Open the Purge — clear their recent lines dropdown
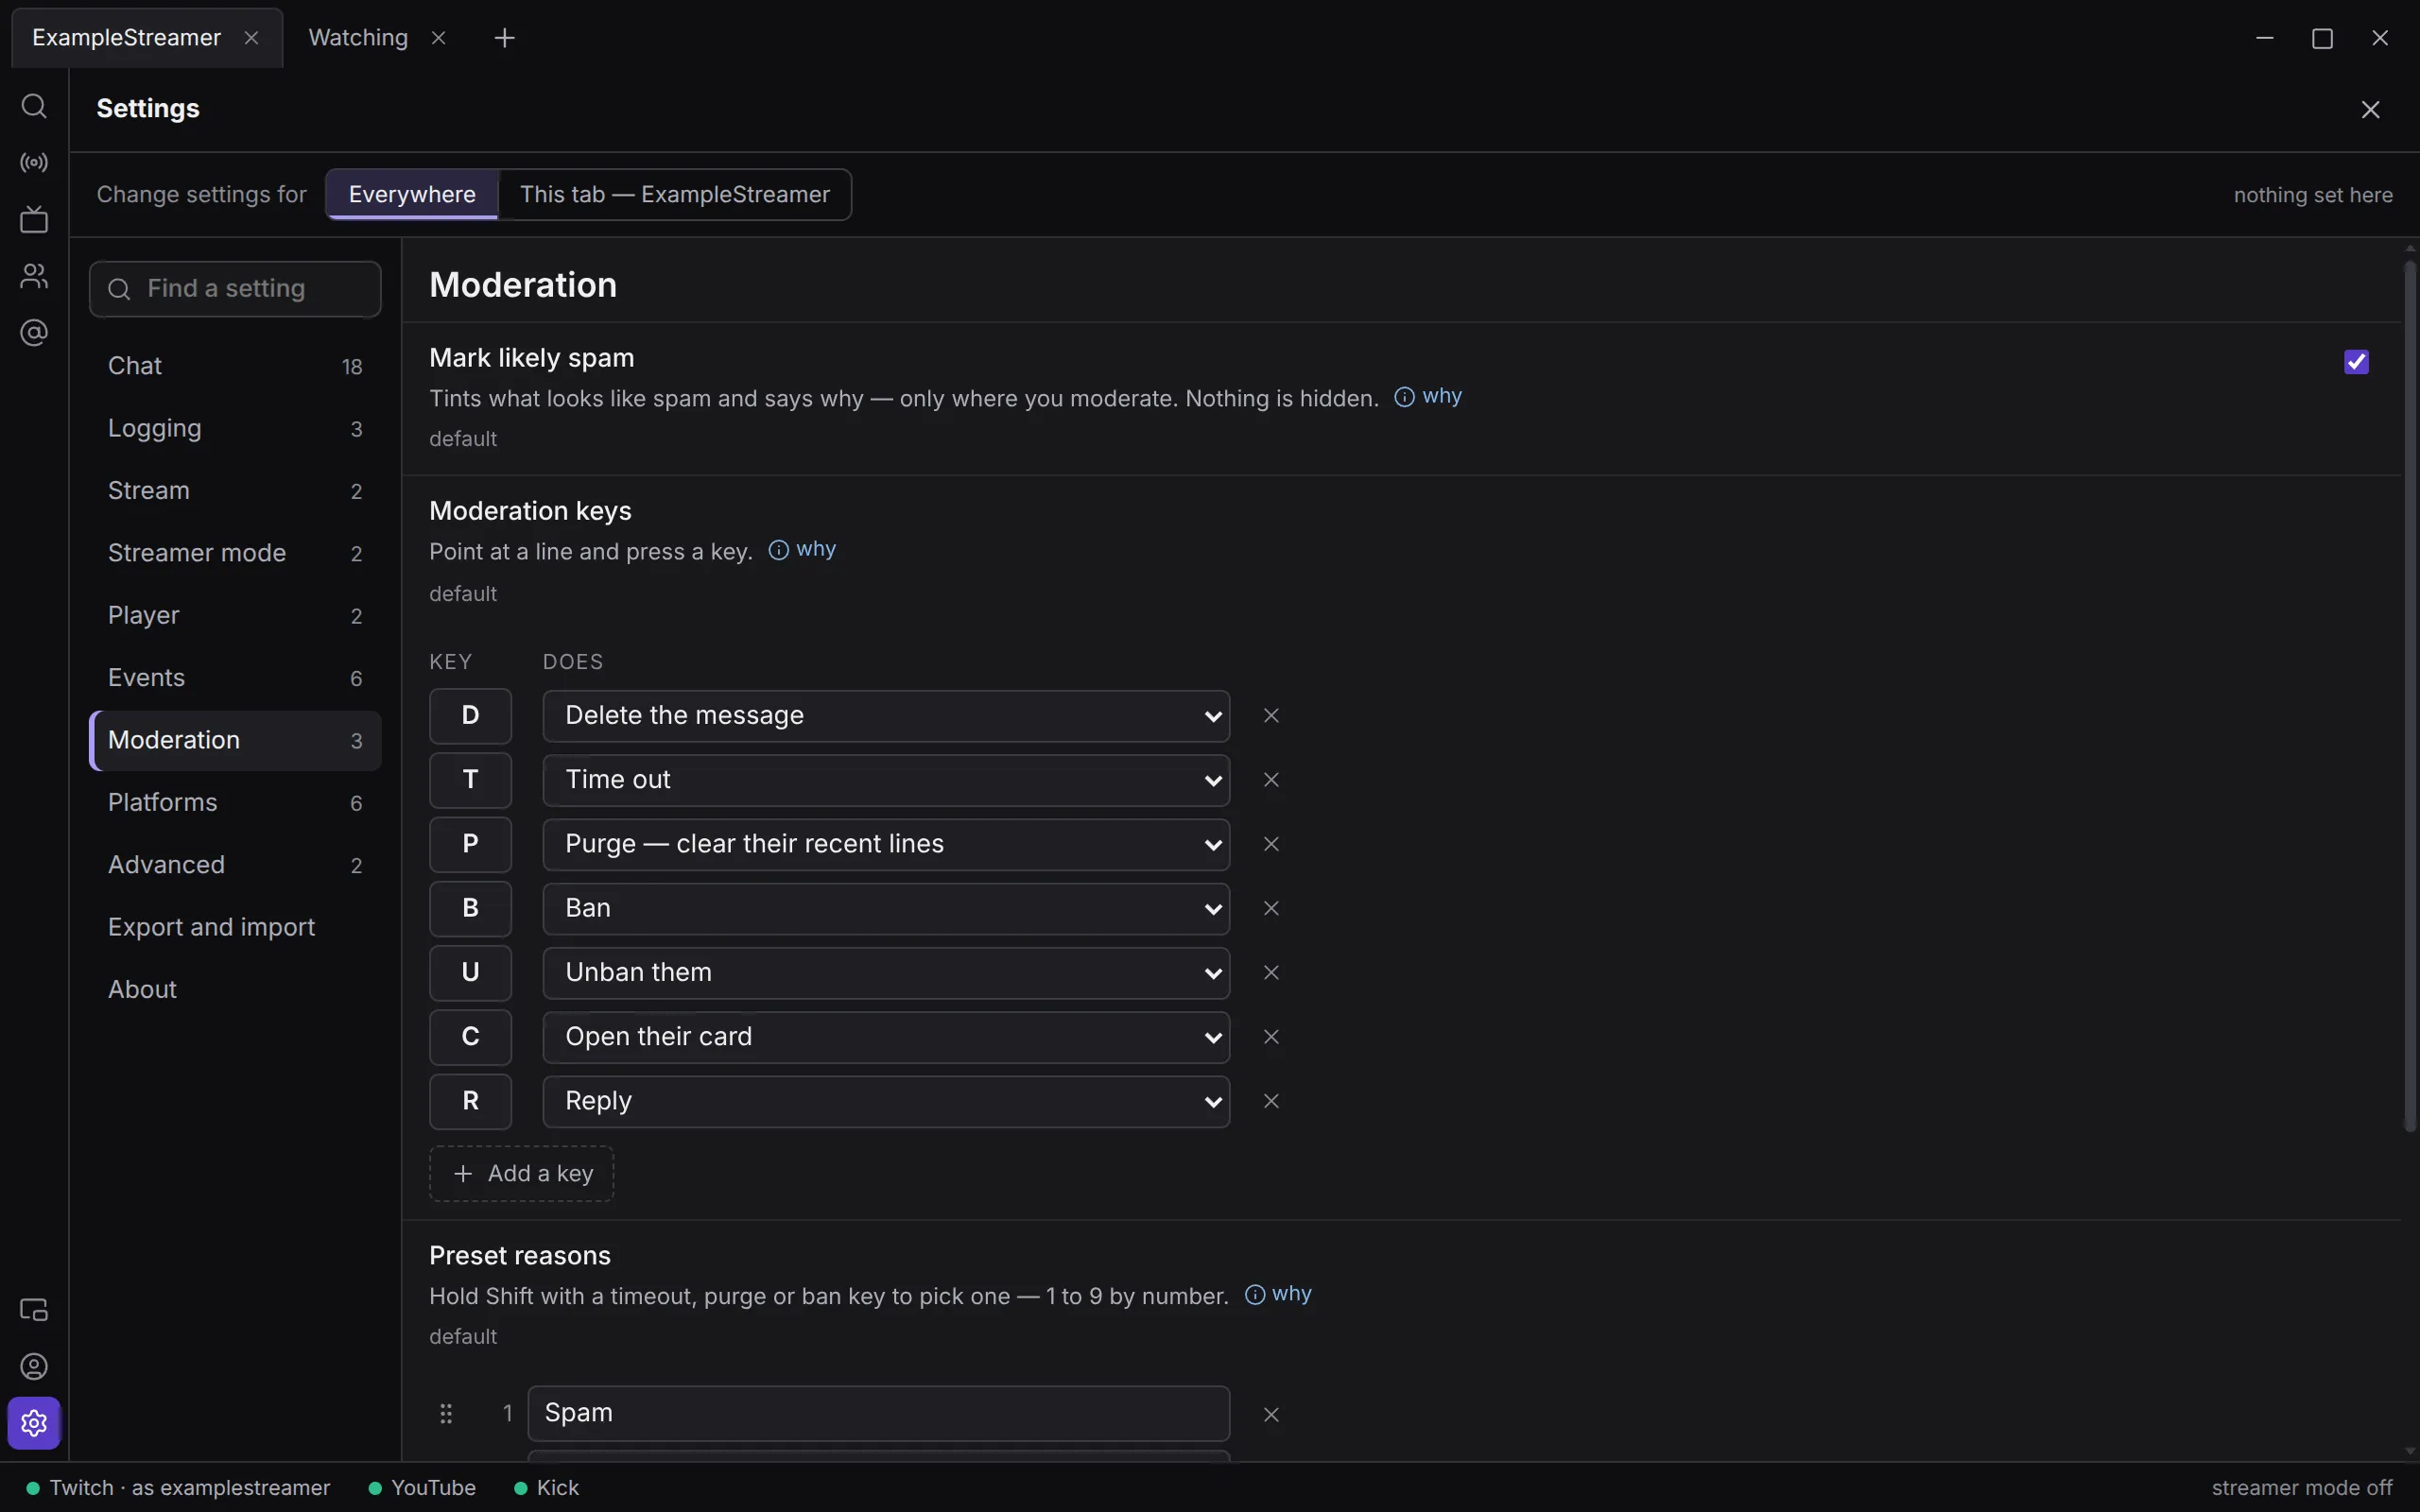 pos(886,844)
